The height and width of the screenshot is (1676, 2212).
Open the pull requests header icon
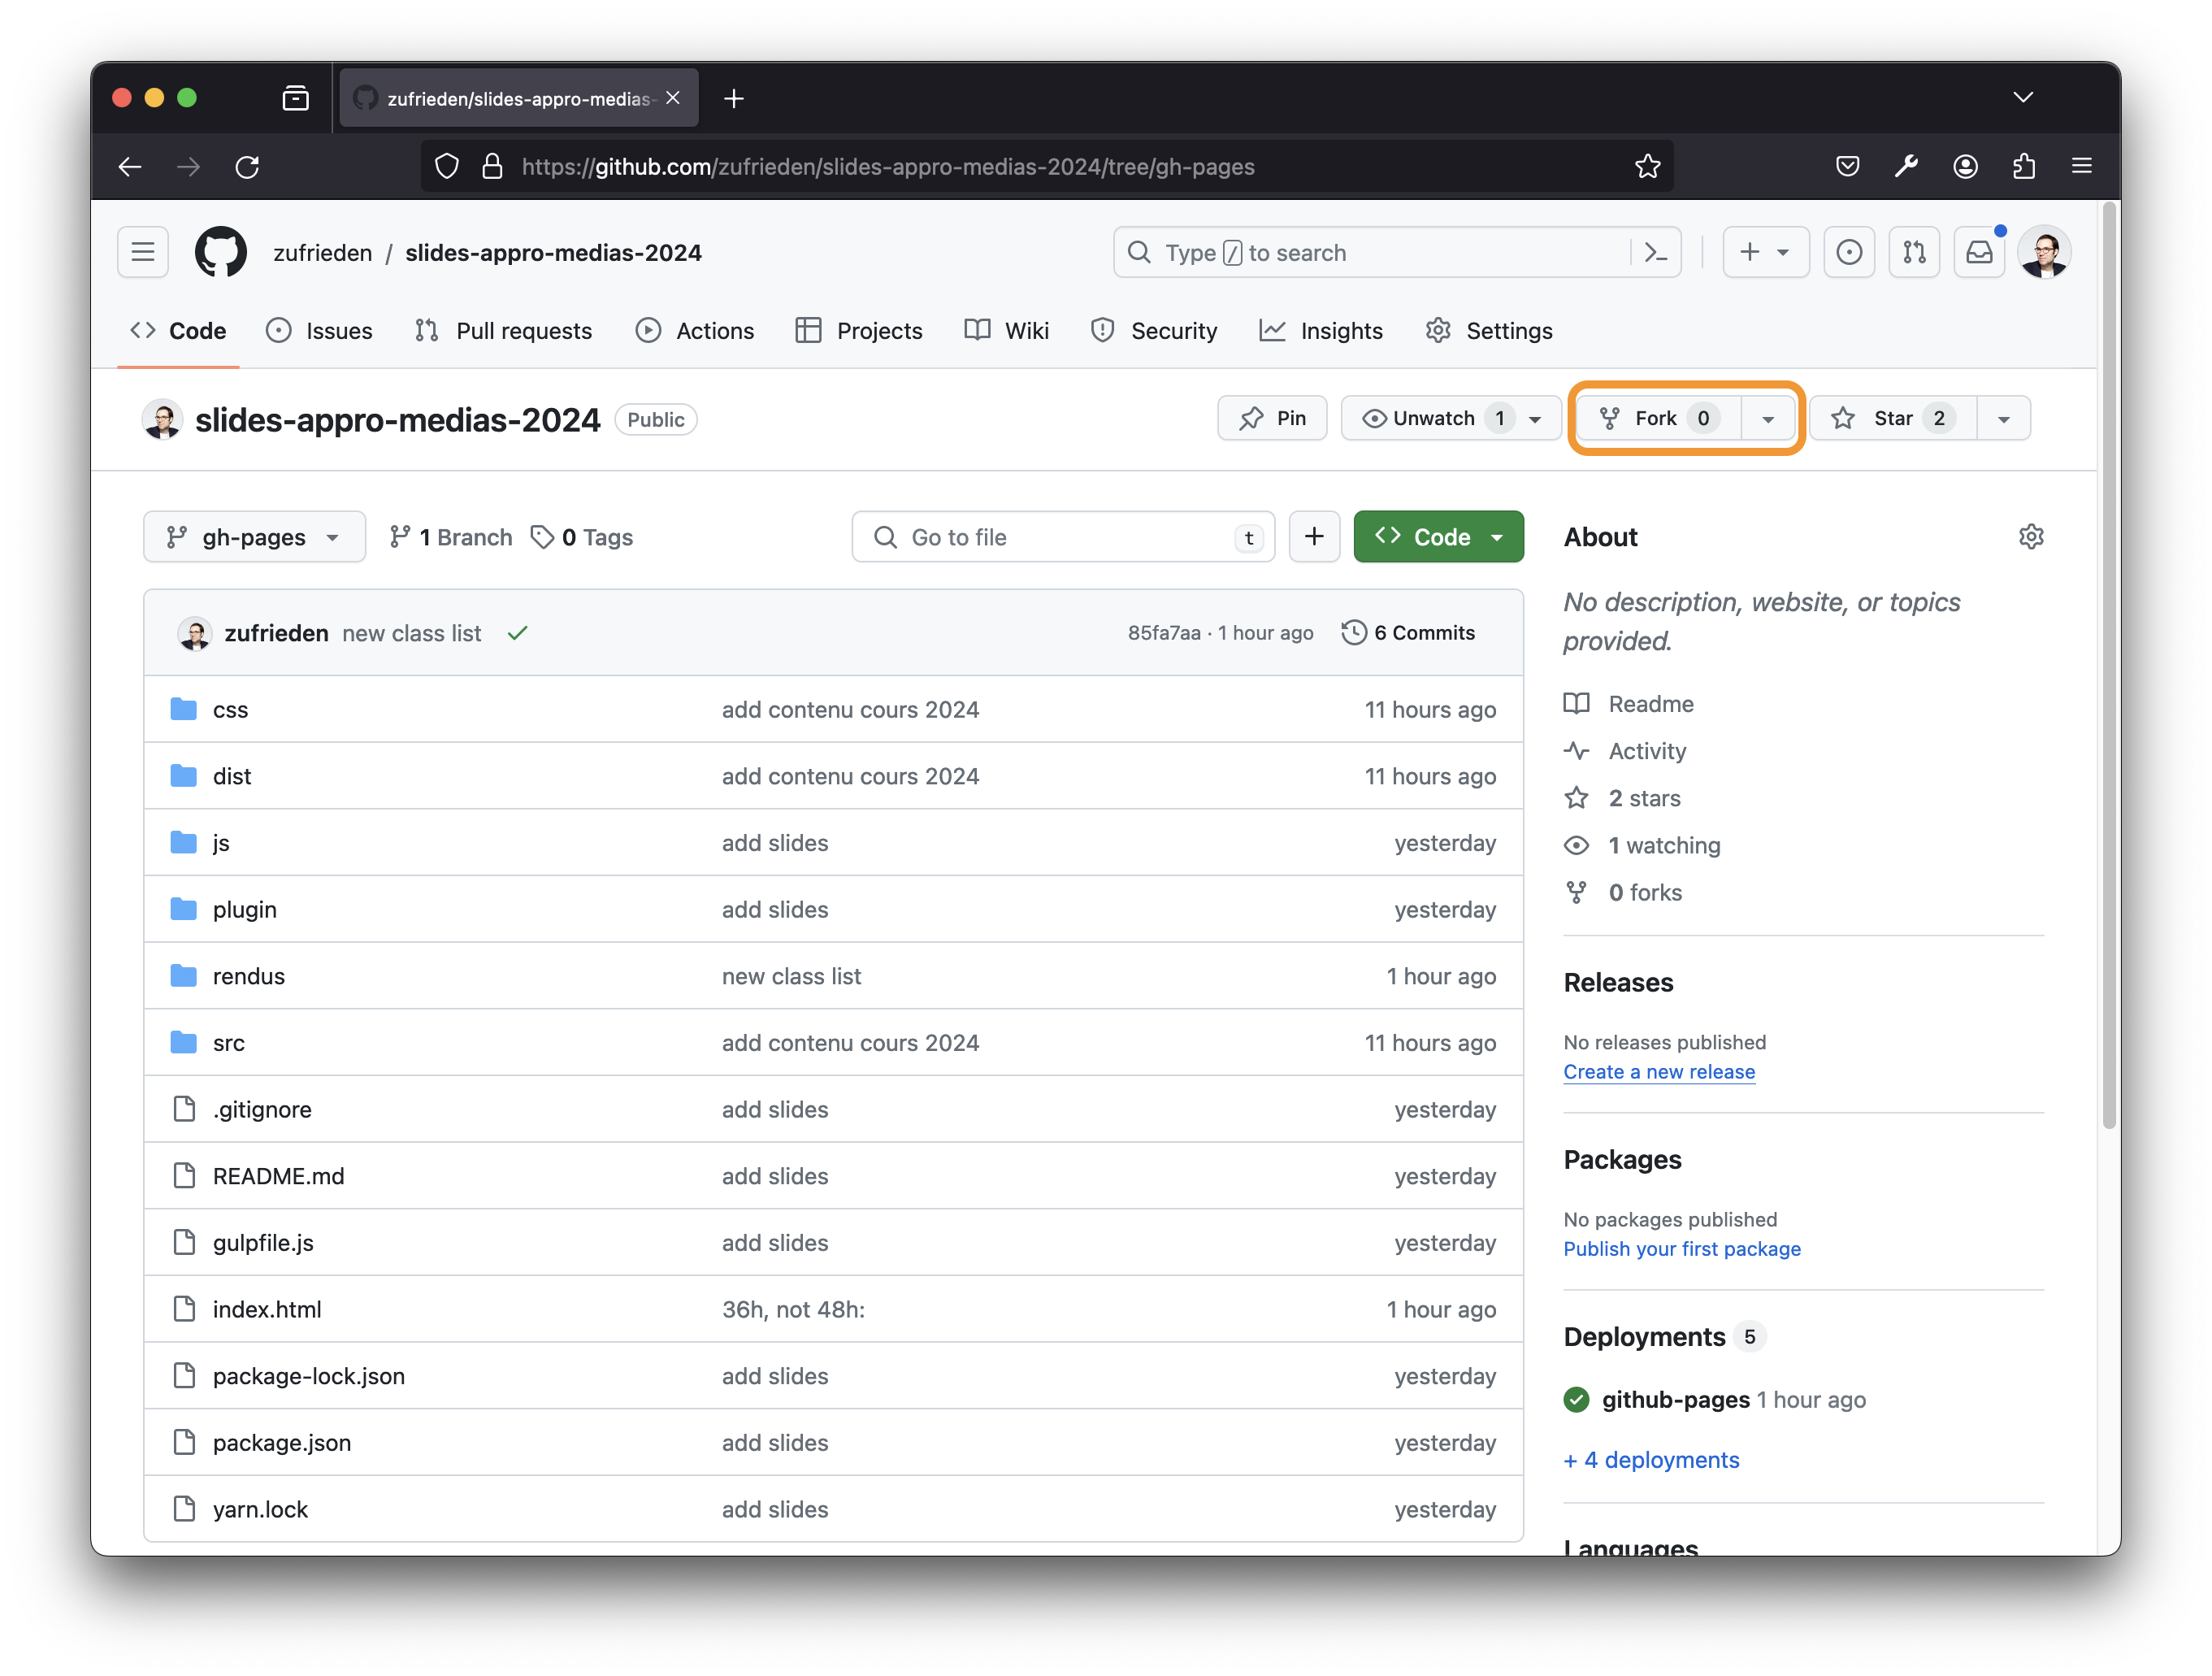1914,252
